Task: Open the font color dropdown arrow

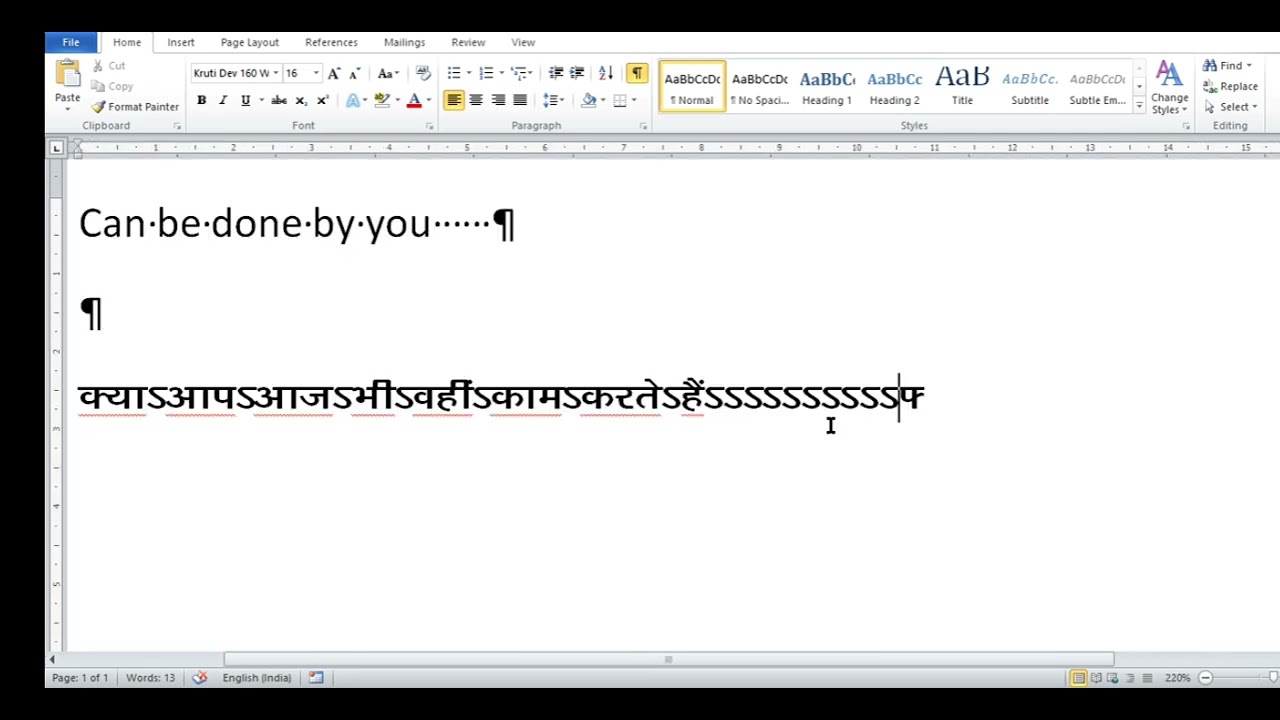Action: point(428,100)
